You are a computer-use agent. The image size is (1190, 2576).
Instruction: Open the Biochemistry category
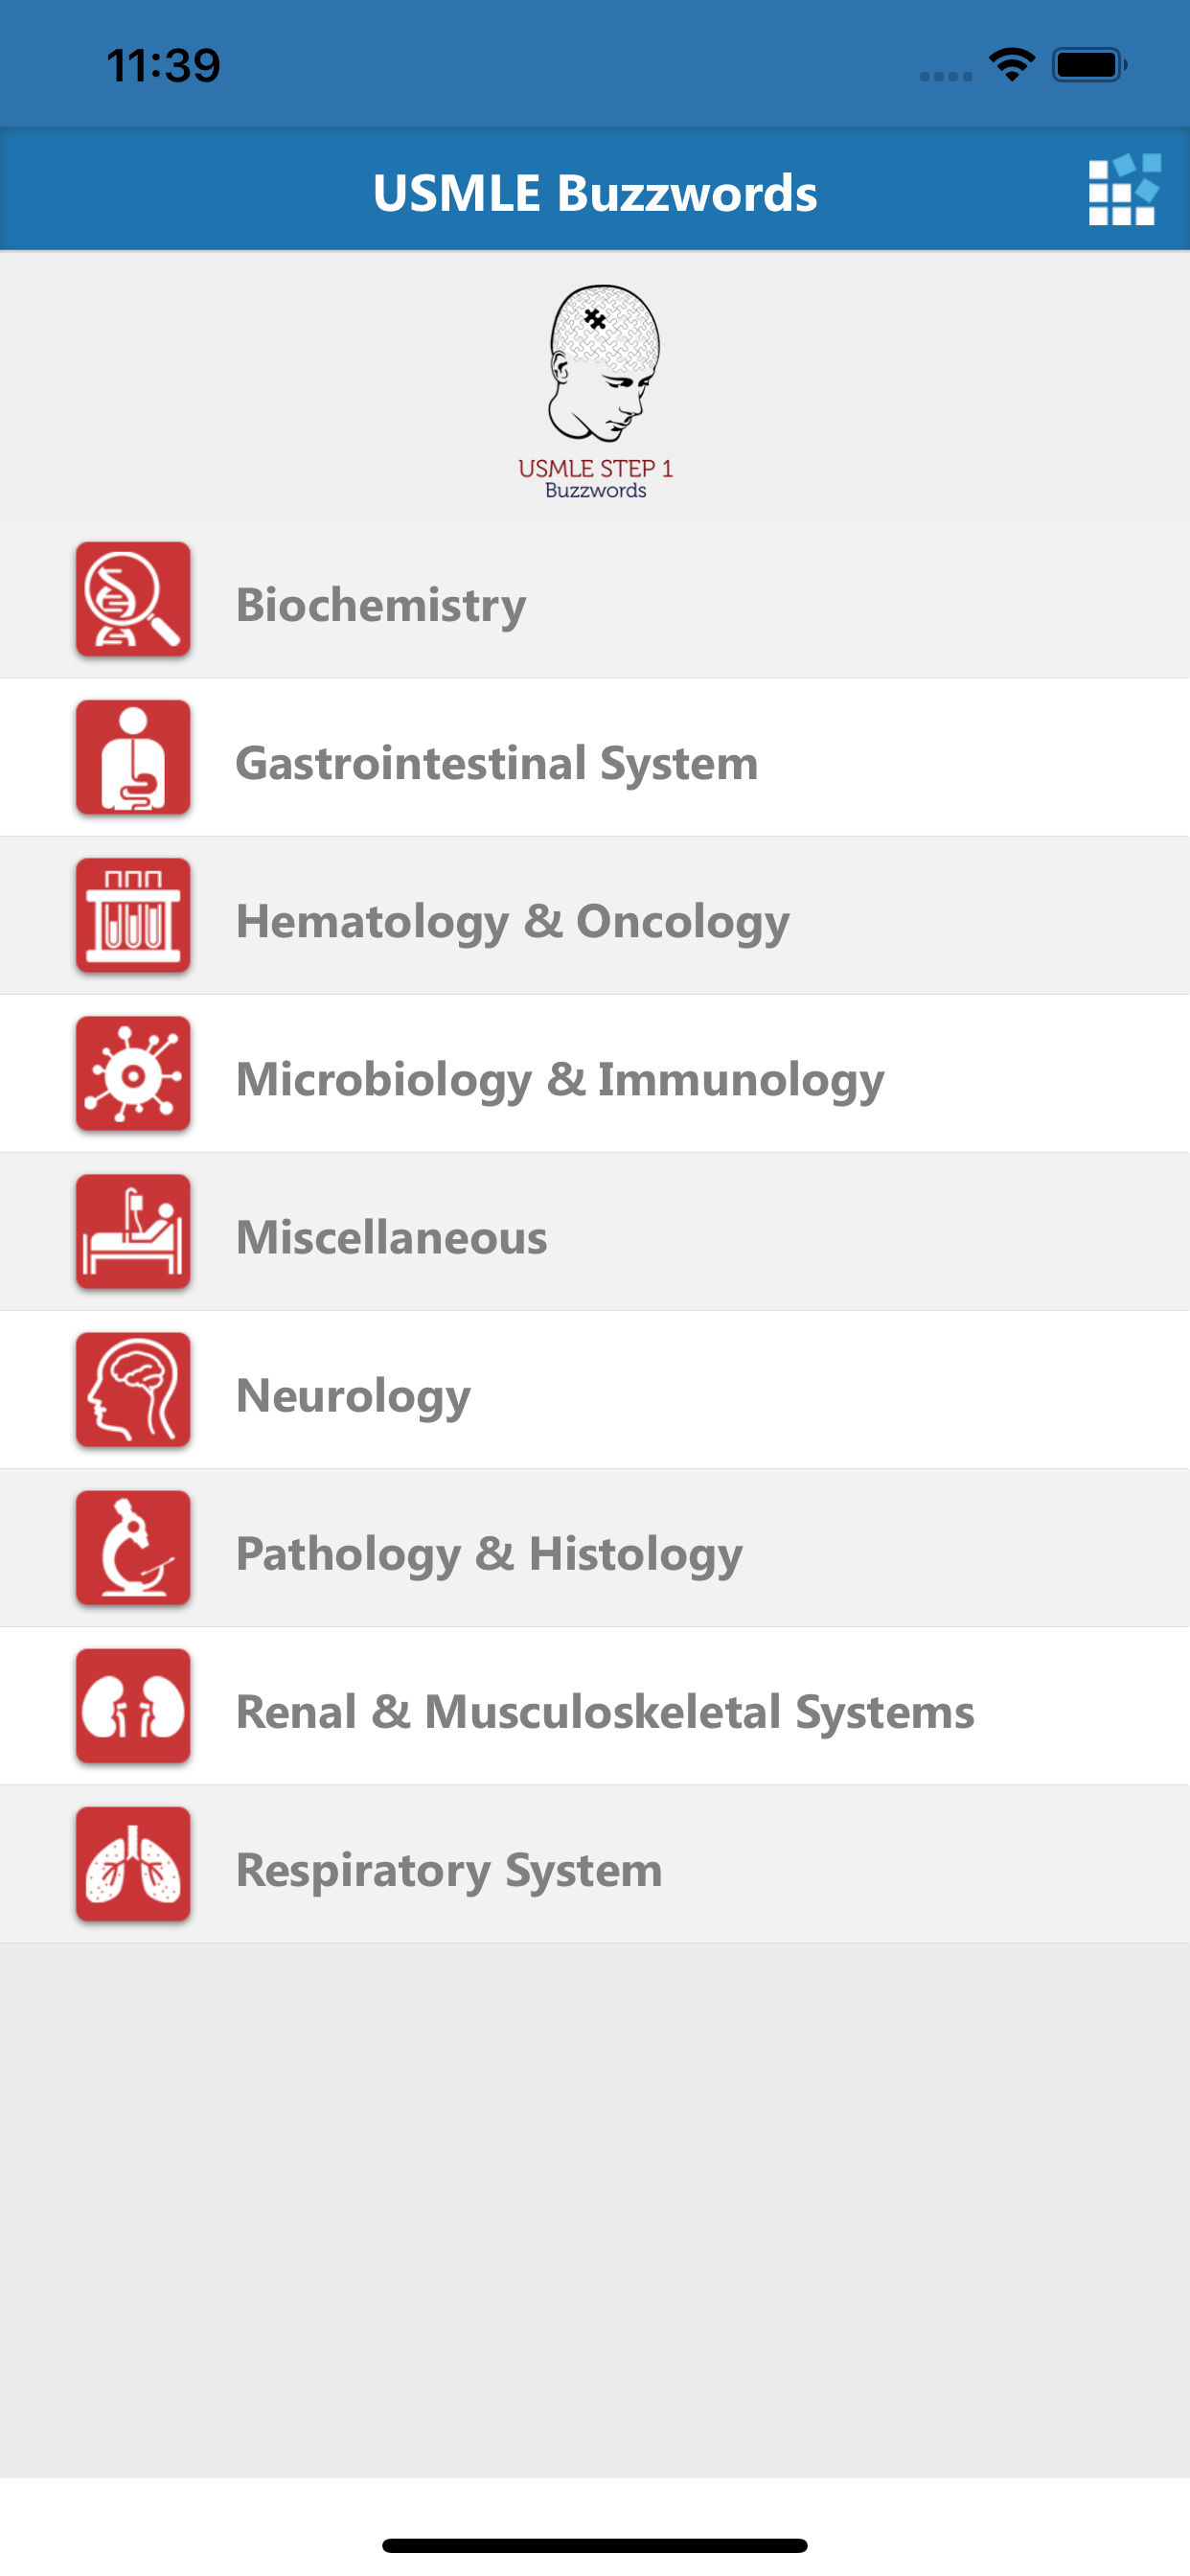coord(381,605)
